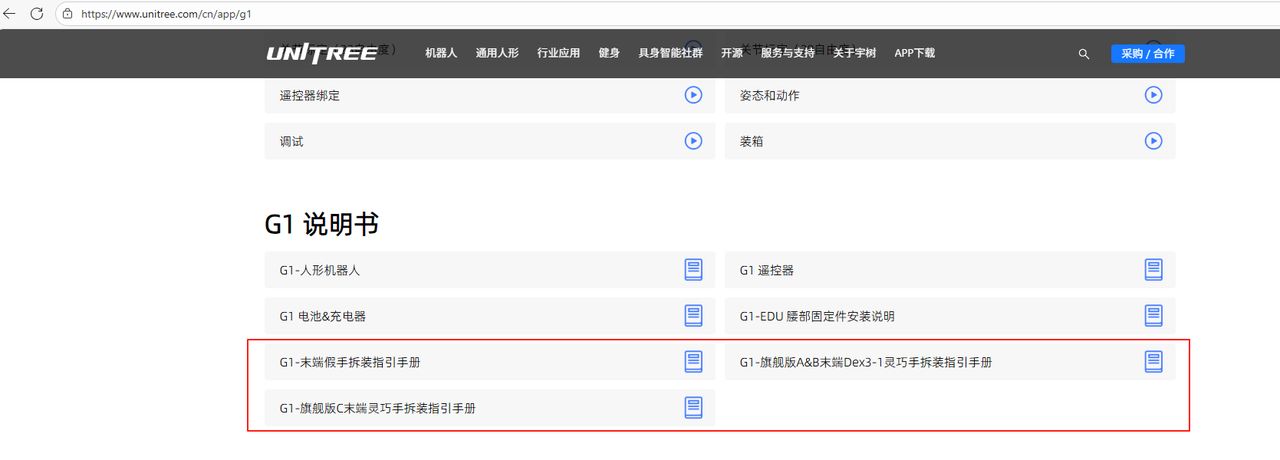Click the 调试 video title
The image size is (1280, 460).
pyautogui.click(x=292, y=141)
